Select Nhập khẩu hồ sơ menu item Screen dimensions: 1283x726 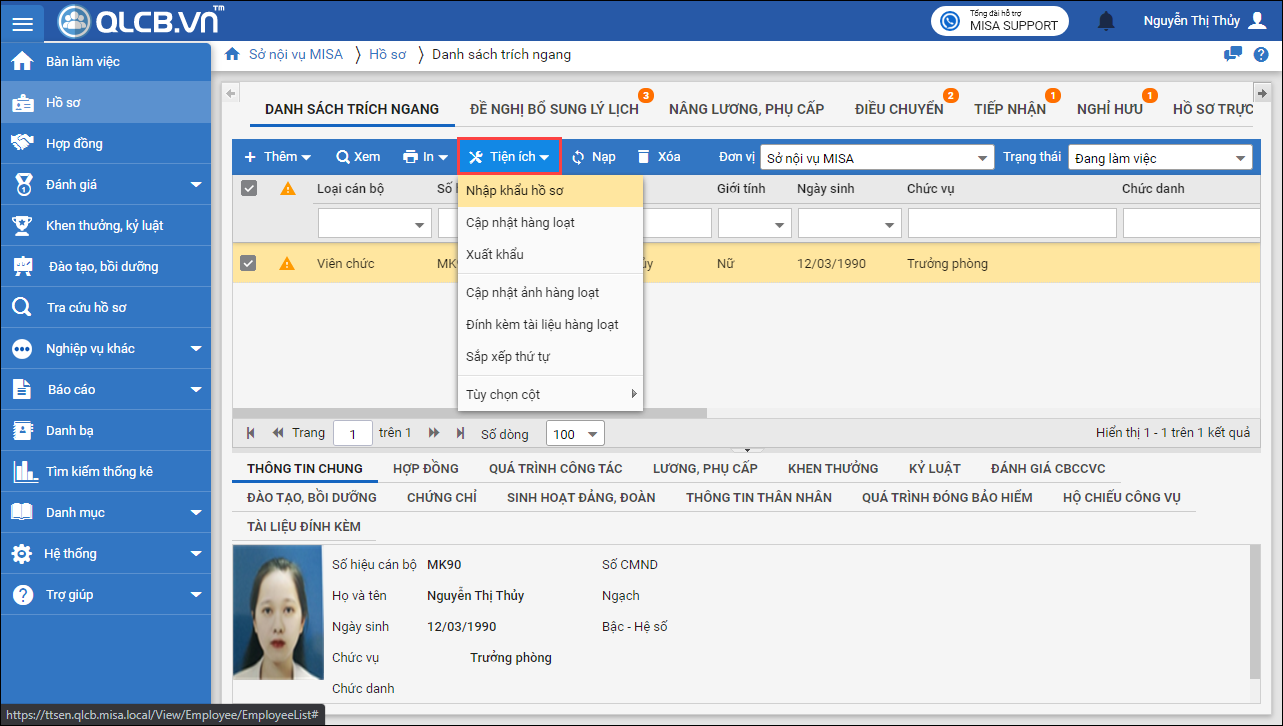[515, 190]
